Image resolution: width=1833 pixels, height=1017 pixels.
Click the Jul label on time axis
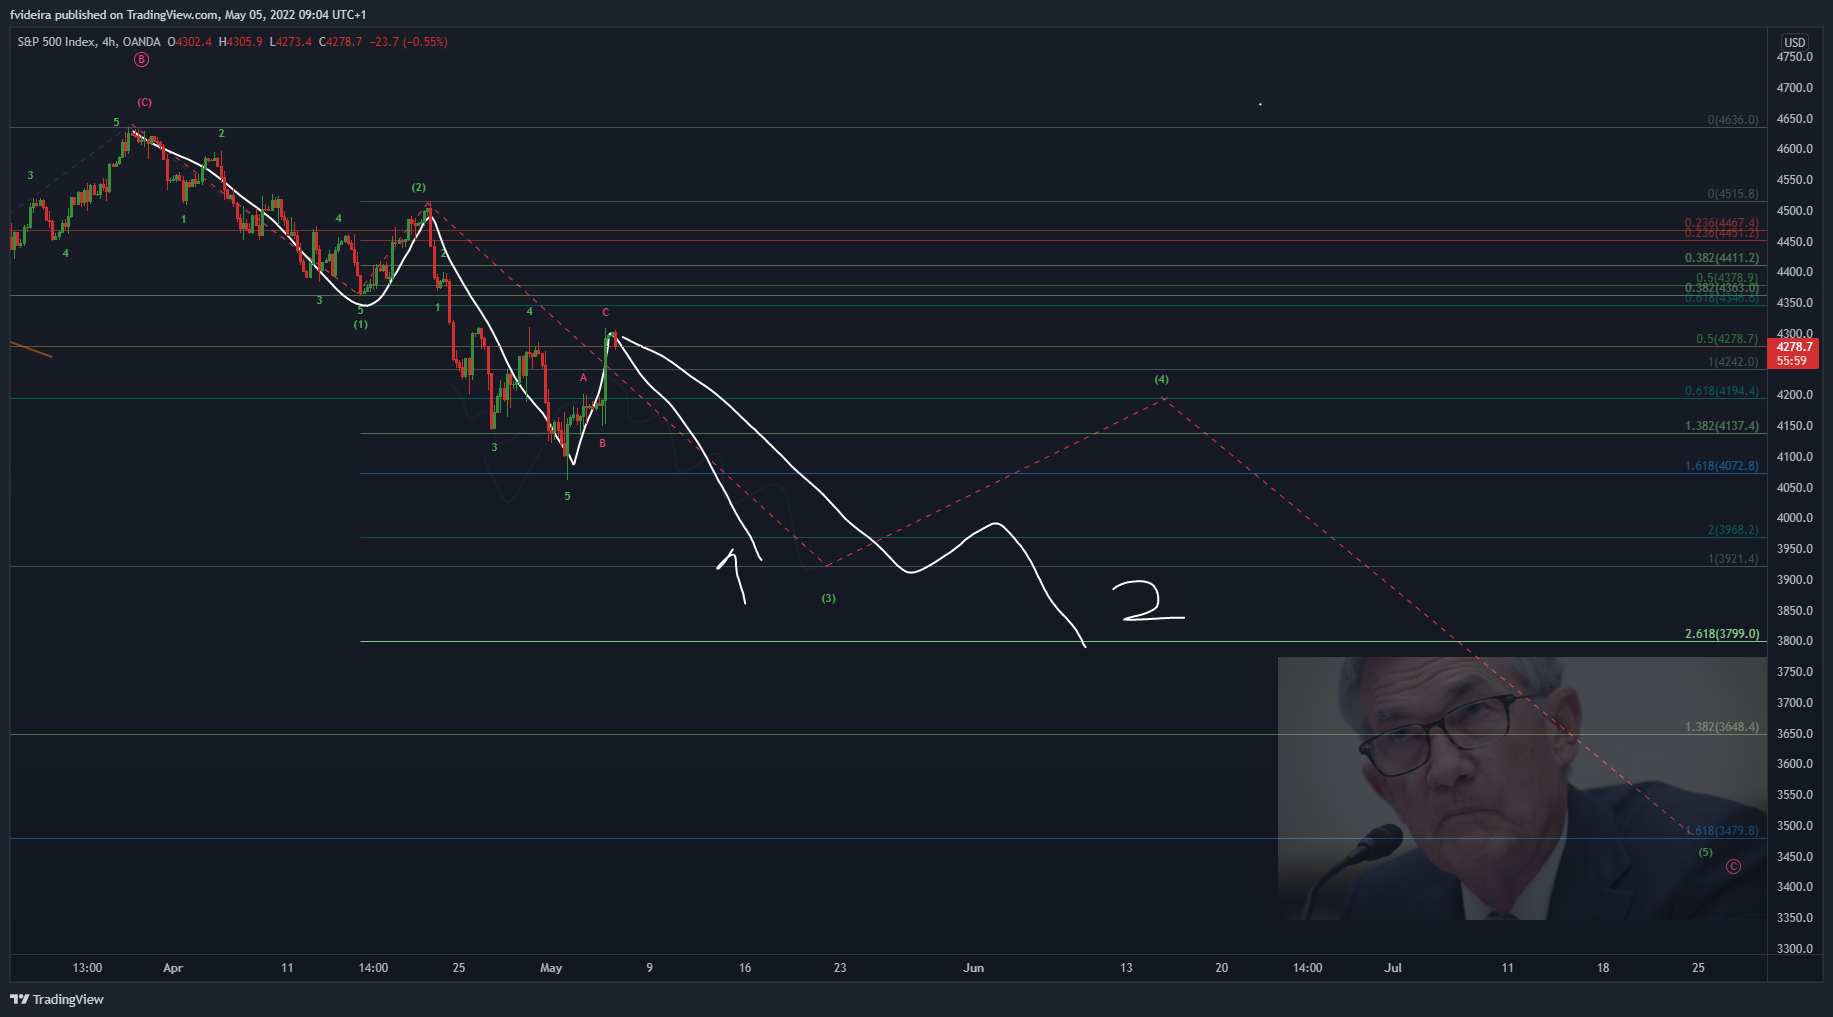pos(1393,968)
